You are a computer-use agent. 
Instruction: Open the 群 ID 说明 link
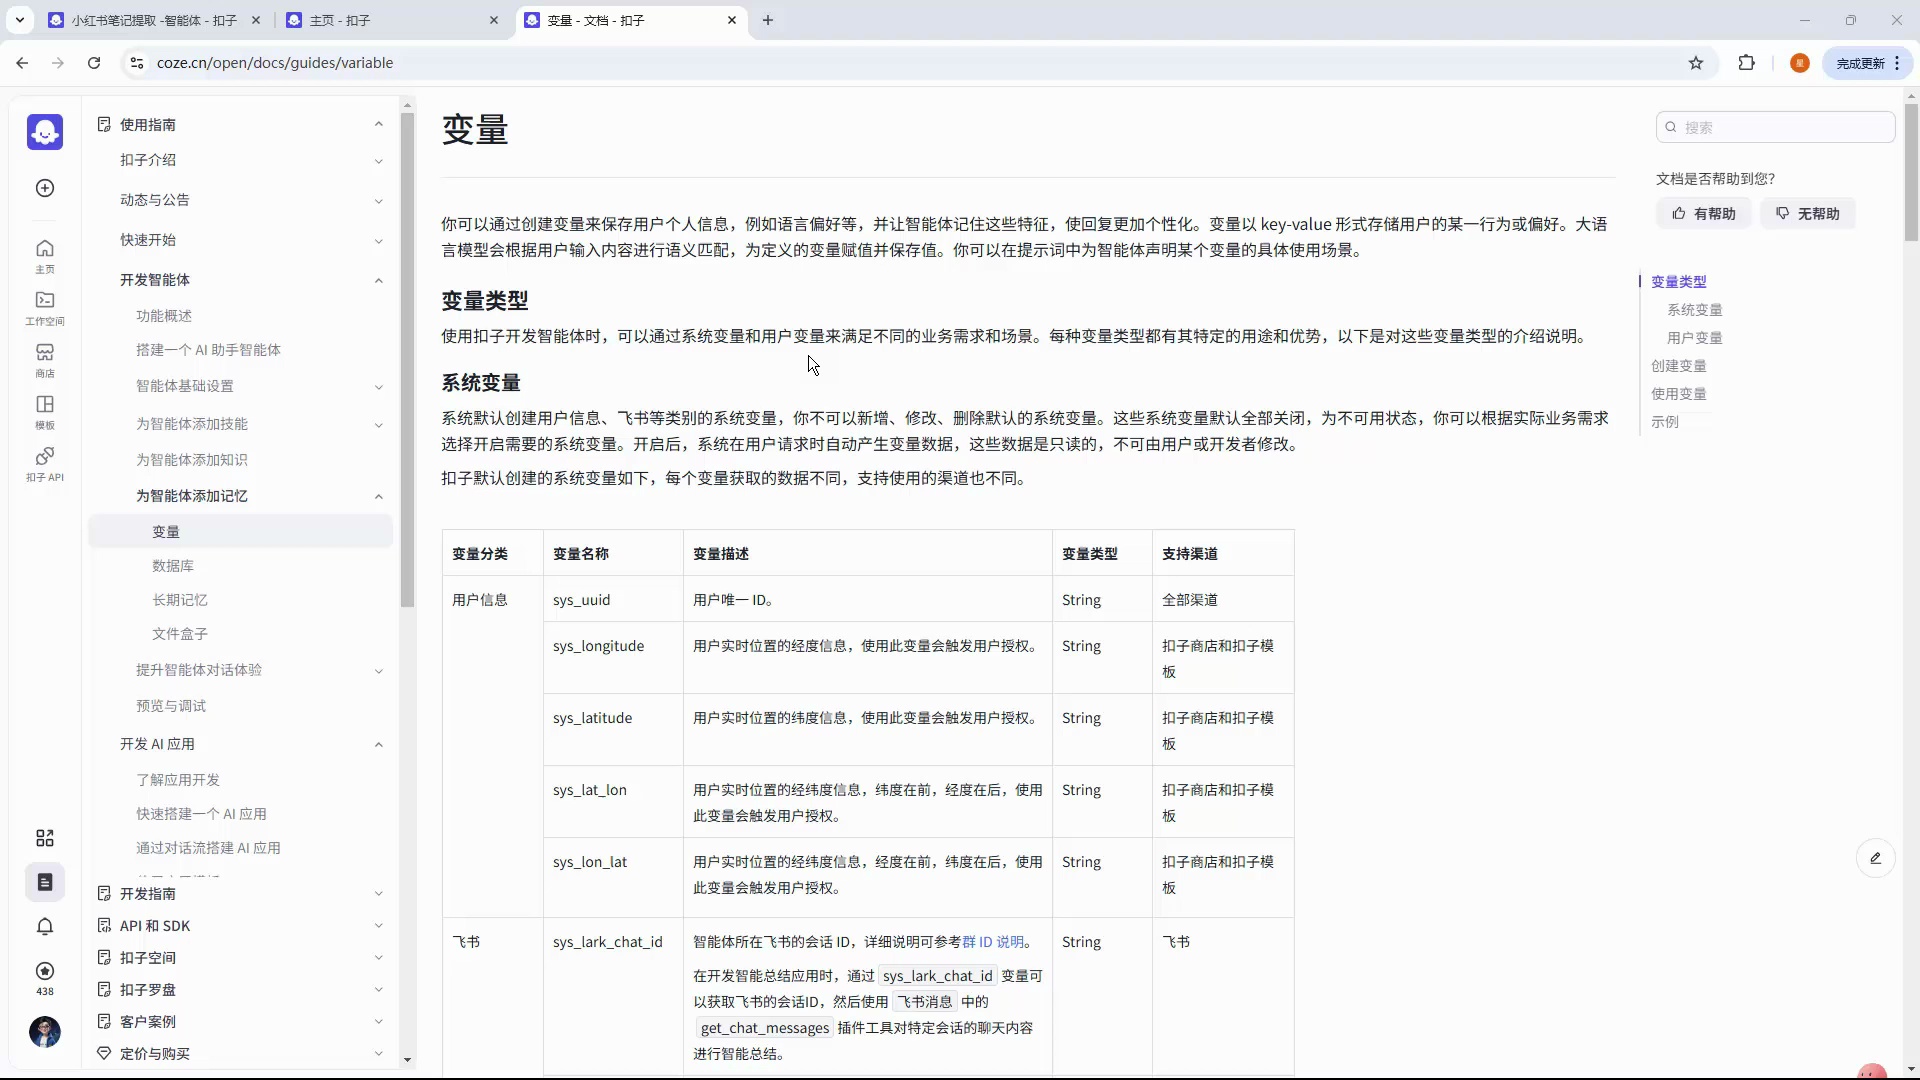point(997,942)
